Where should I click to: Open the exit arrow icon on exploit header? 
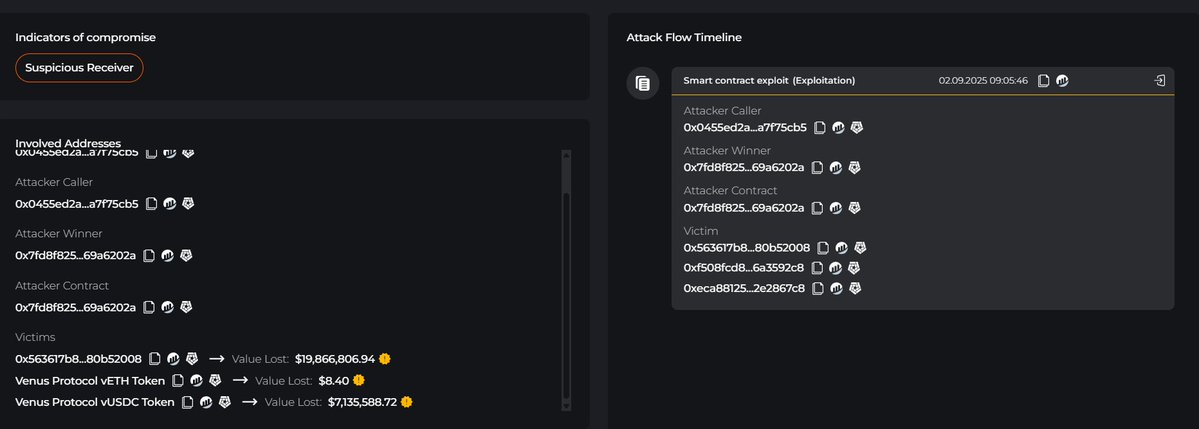click(x=1159, y=80)
